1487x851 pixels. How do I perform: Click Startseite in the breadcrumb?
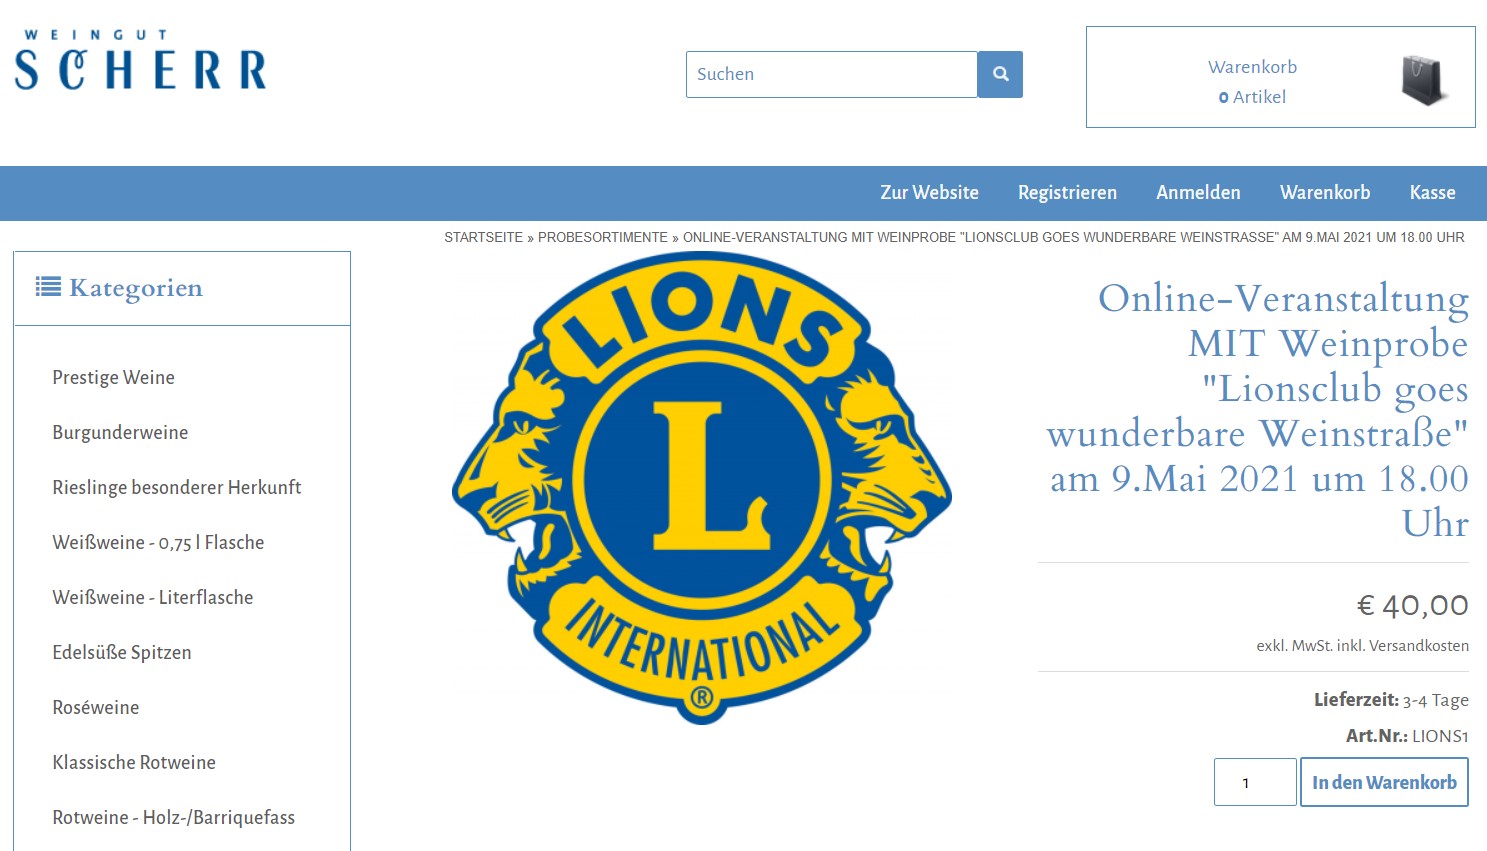pyautogui.click(x=483, y=237)
